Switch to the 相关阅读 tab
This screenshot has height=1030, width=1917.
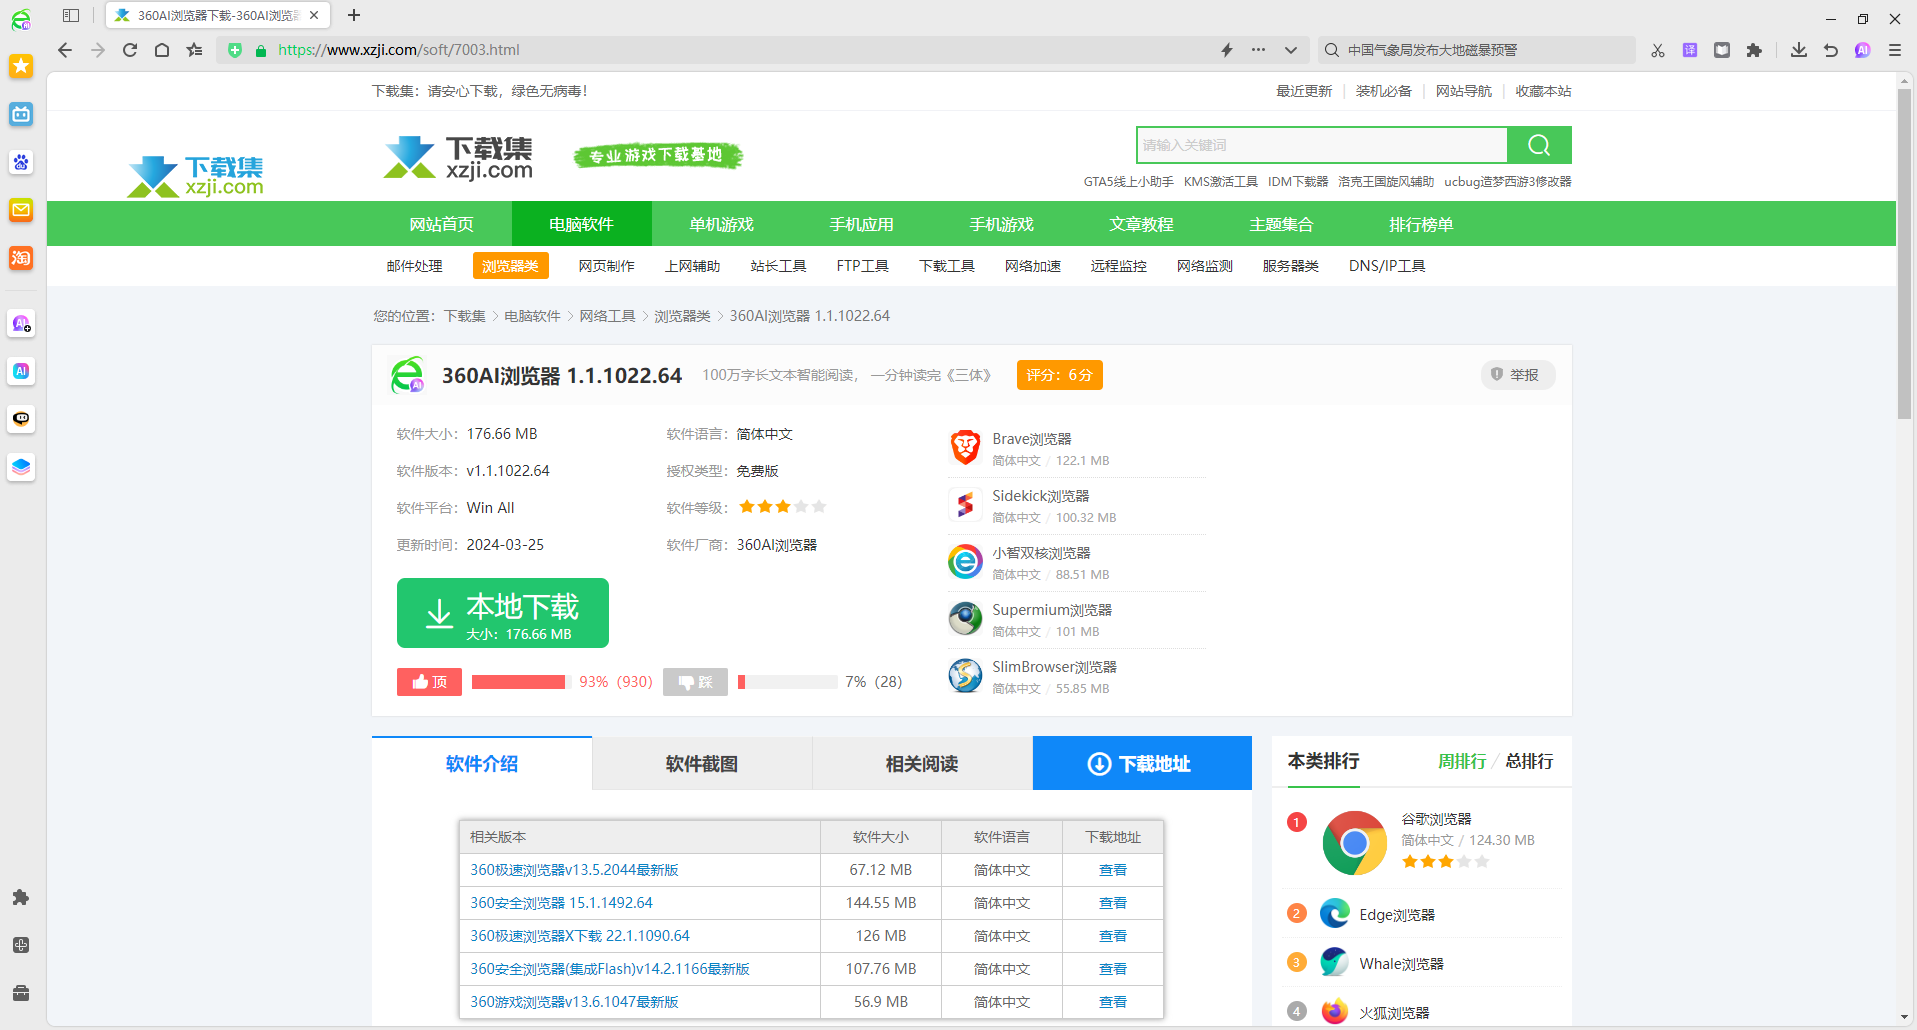tap(922, 764)
